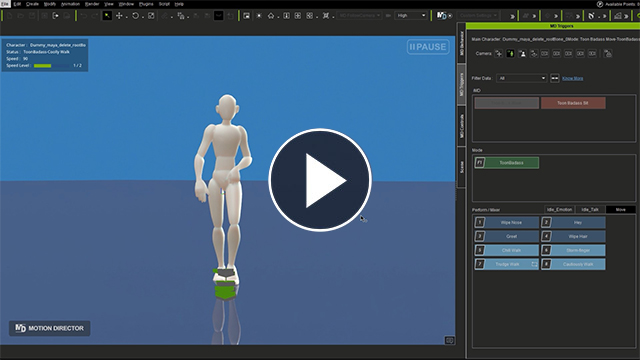Viewport: 640px width, 360px height.
Task: Click the last camera settings icon
Action: (608, 53)
